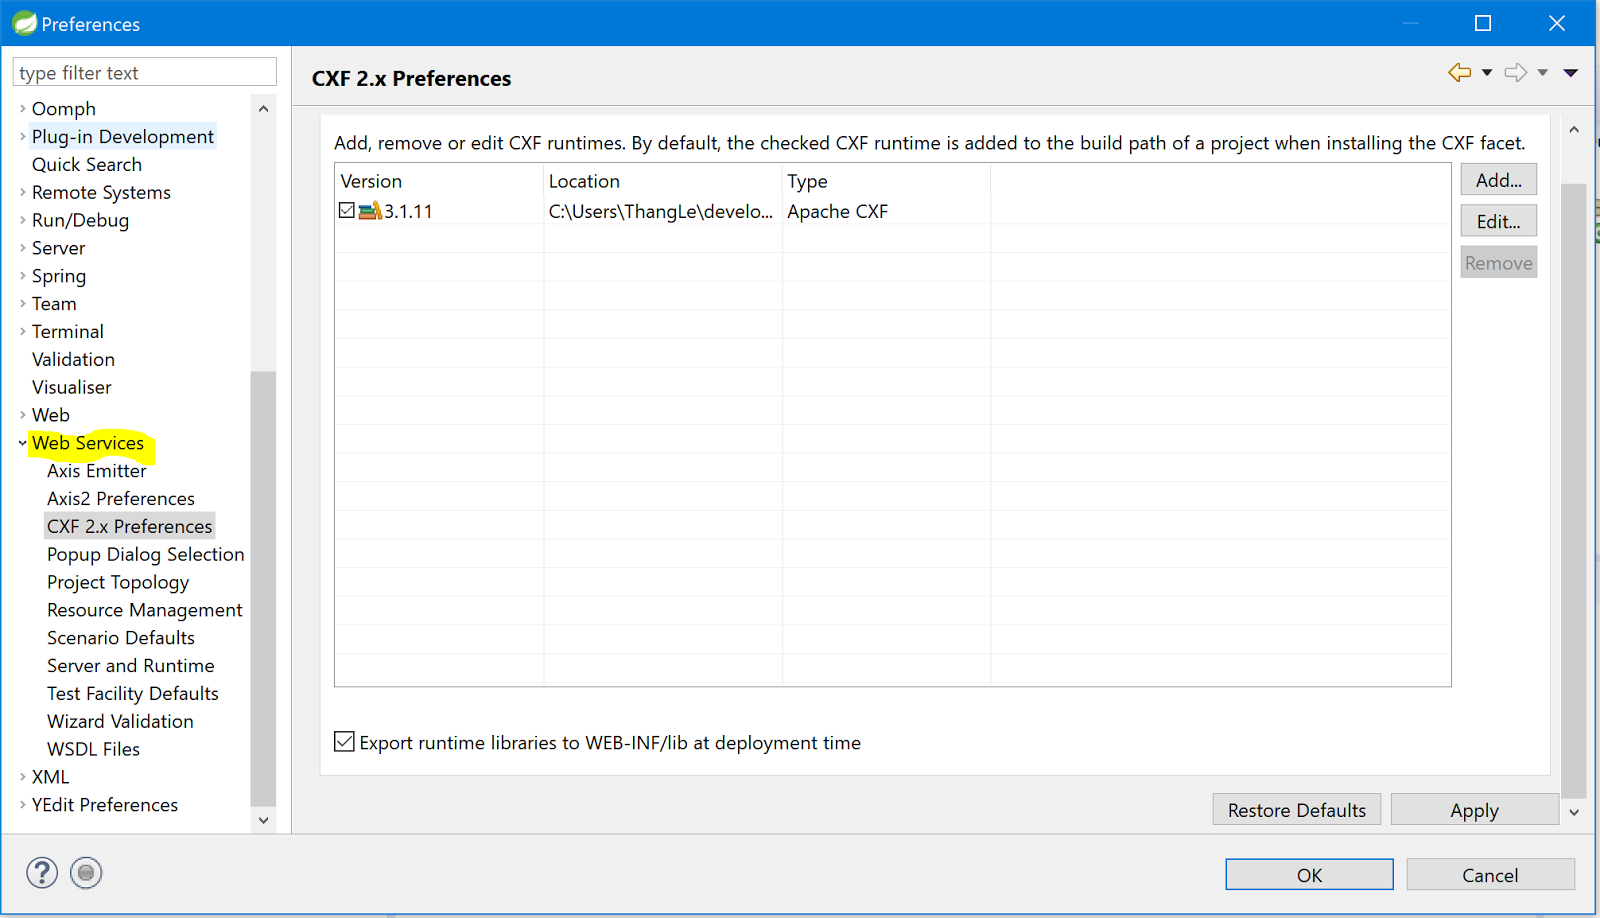Uncheck Export runtime libraries to WEB-INF/lib
This screenshot has height=918, width=1600.
tap(344, 741)
